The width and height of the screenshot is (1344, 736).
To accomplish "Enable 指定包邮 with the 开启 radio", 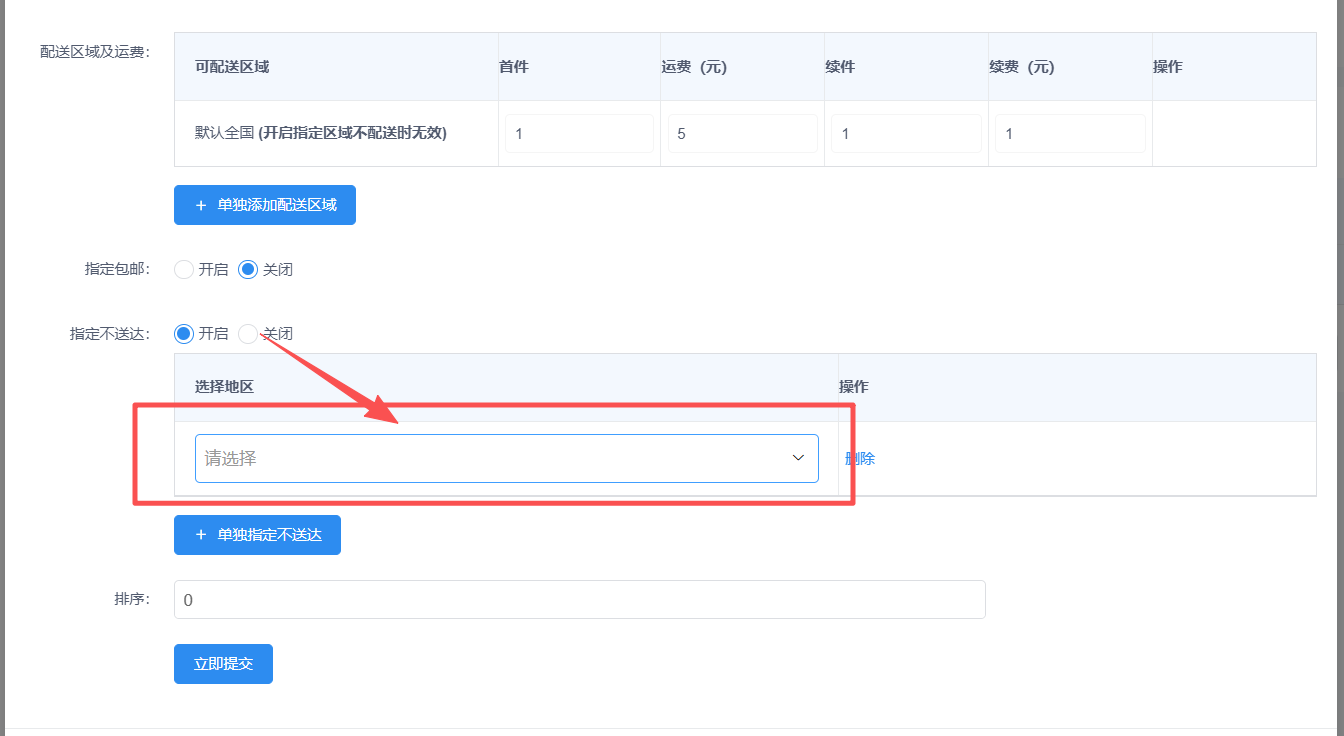I will pos(184,269).
